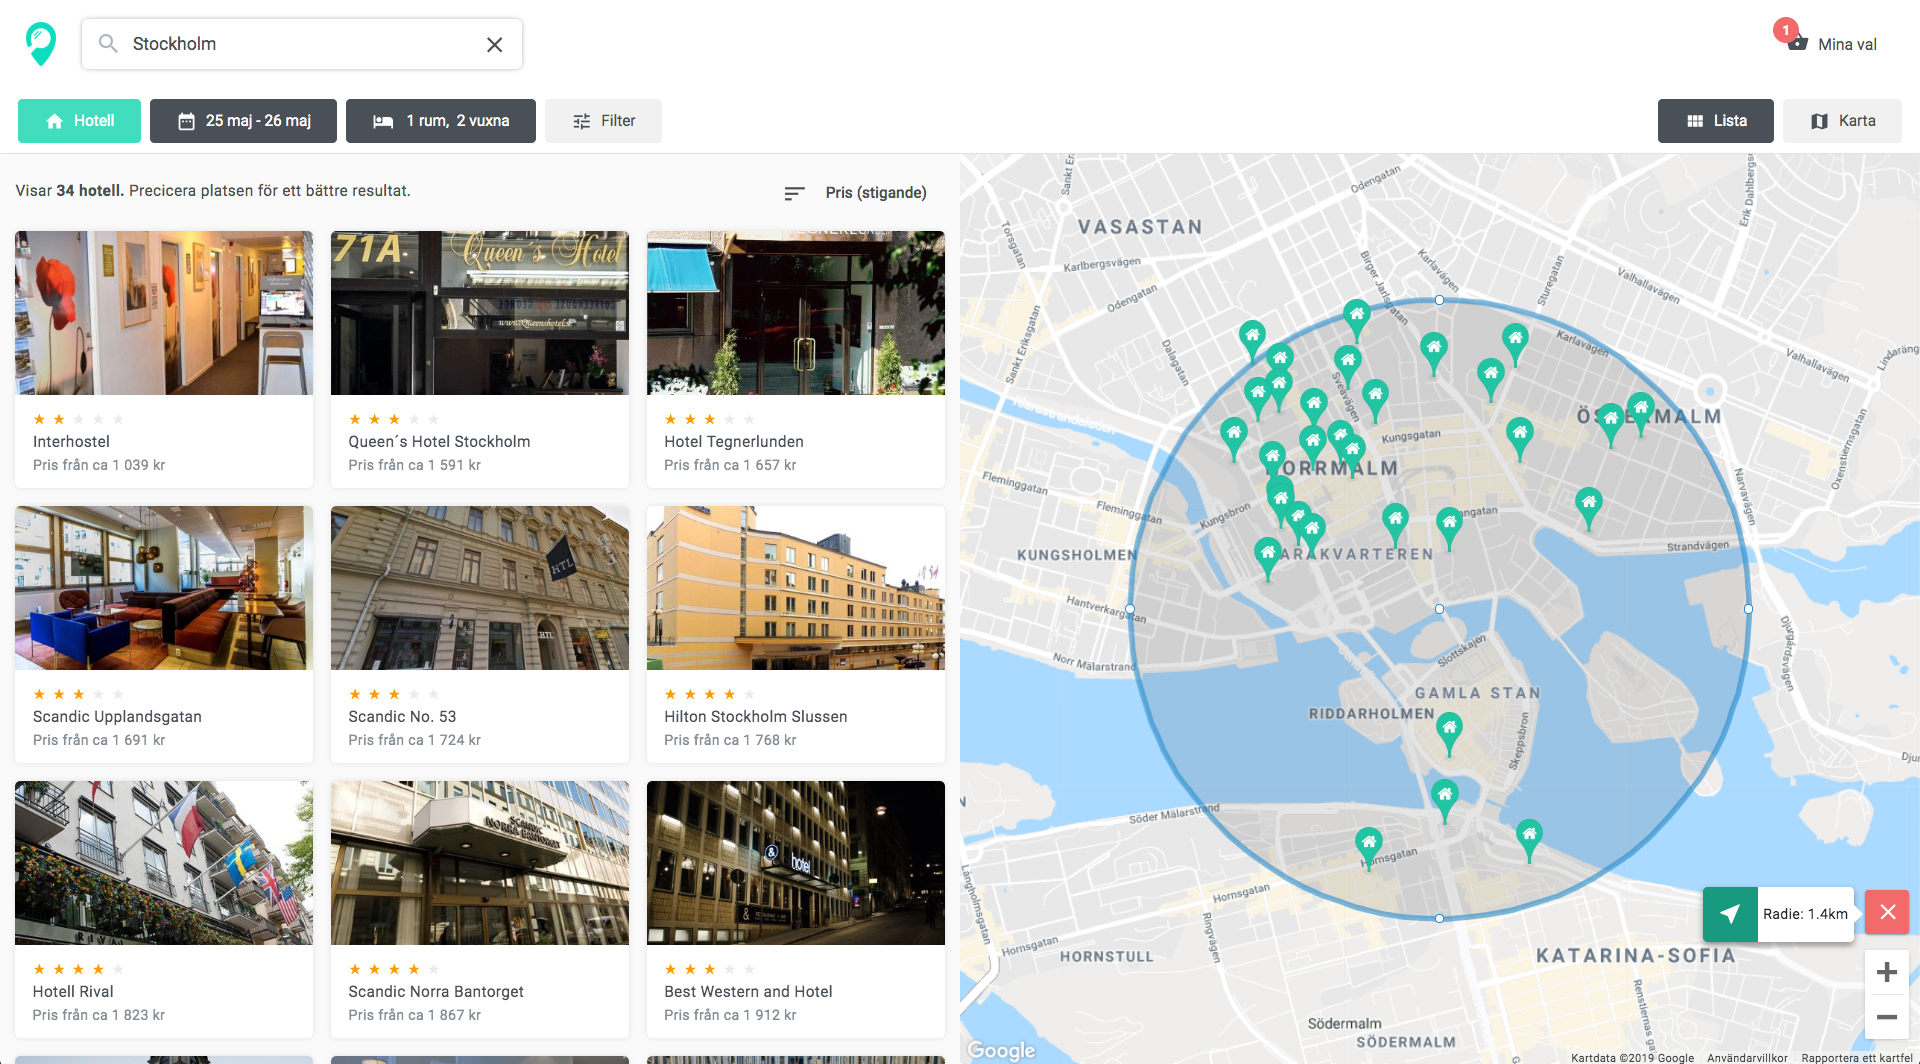1920x1064 pixels.
Task: Open the Pris (stigande) sort dropdown
Action: click(x=874, y=192)
